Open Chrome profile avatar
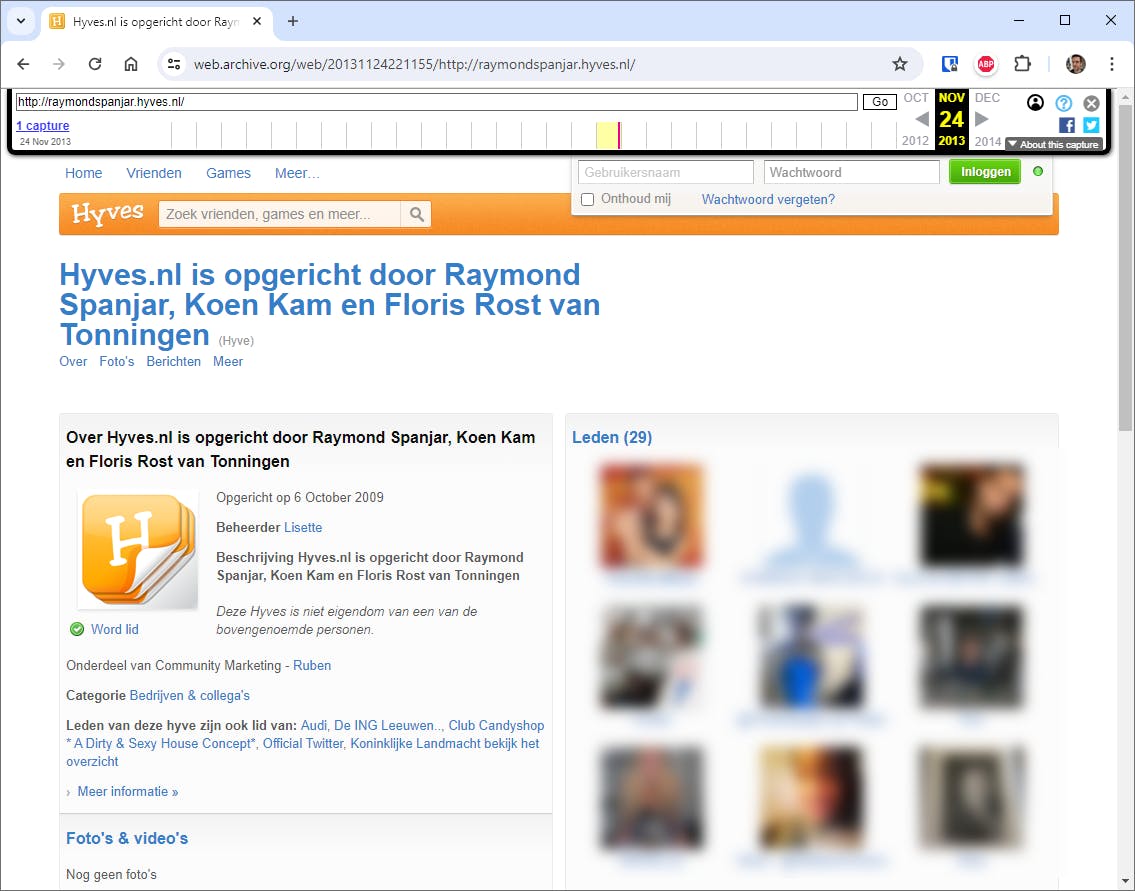 point(1076,64)
